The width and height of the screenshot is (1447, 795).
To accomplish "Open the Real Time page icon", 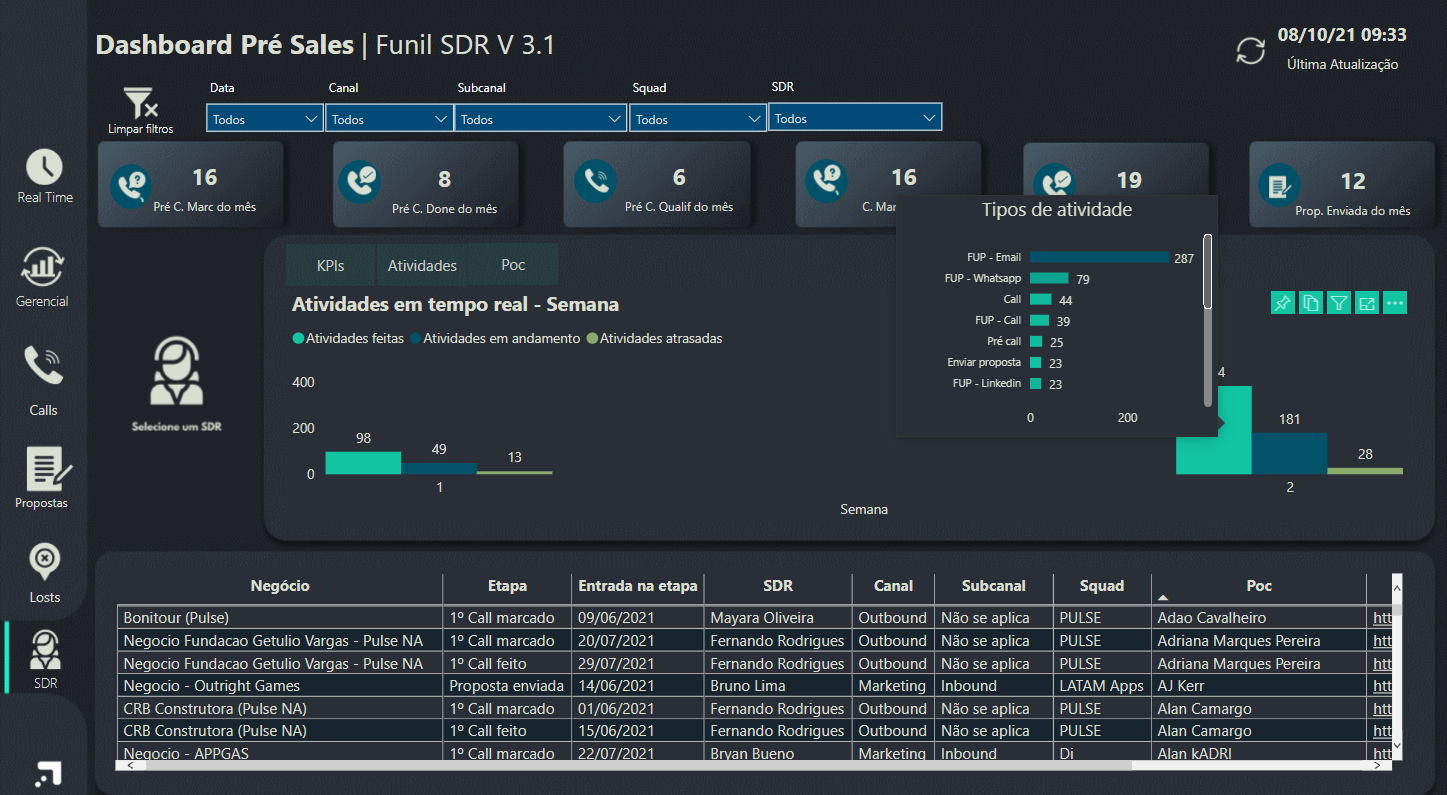I will pos(44,167).
